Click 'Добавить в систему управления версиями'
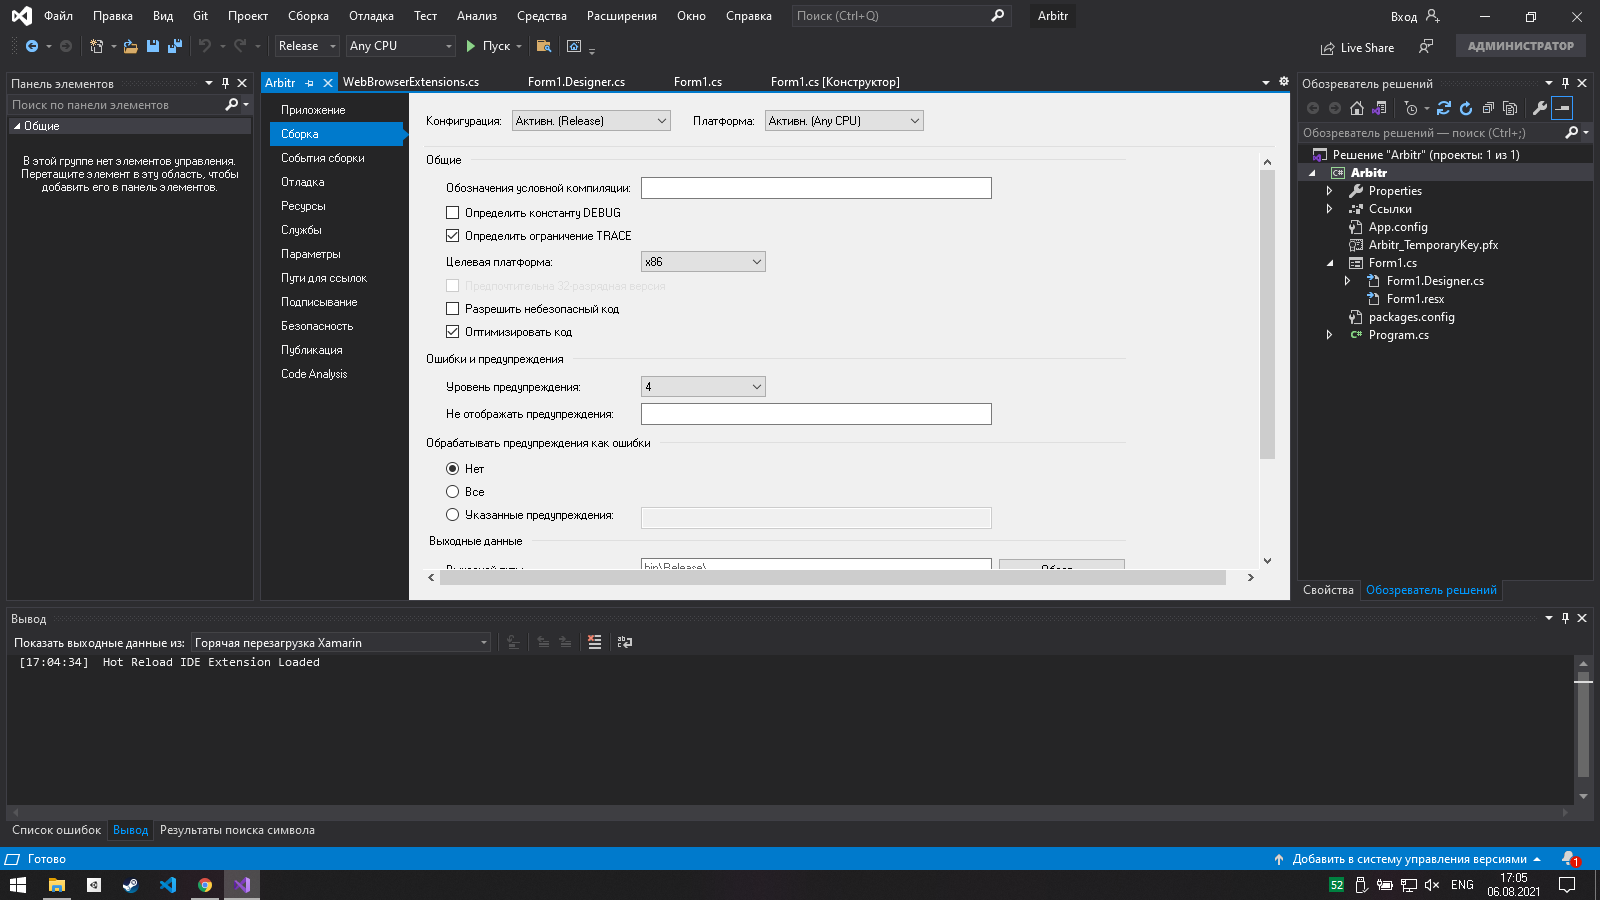The width and height of the screenshot is (1600, 900). (1409, 859)
